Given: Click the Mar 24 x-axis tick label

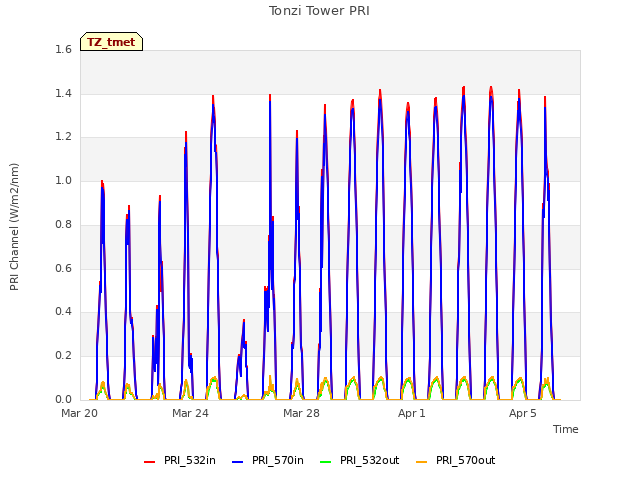Looking at the screenshot, I should (x=191, y=413).
